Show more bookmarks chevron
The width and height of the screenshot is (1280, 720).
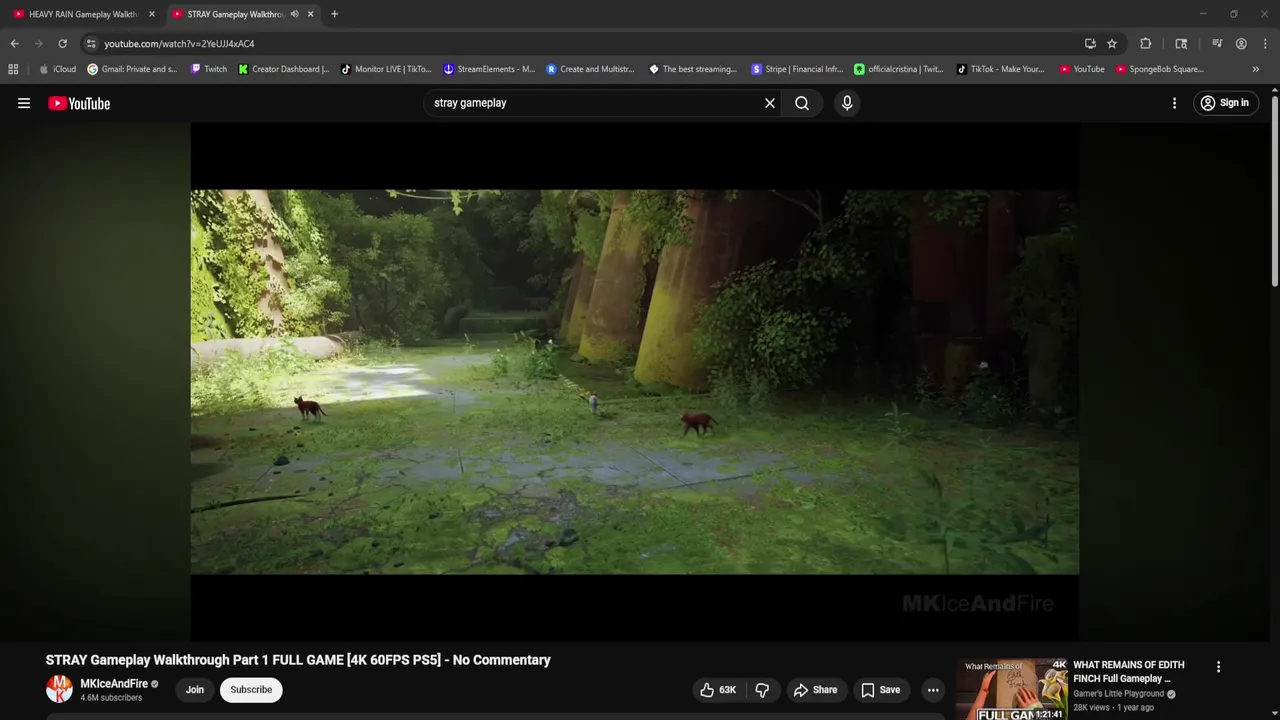point(1256,69)
